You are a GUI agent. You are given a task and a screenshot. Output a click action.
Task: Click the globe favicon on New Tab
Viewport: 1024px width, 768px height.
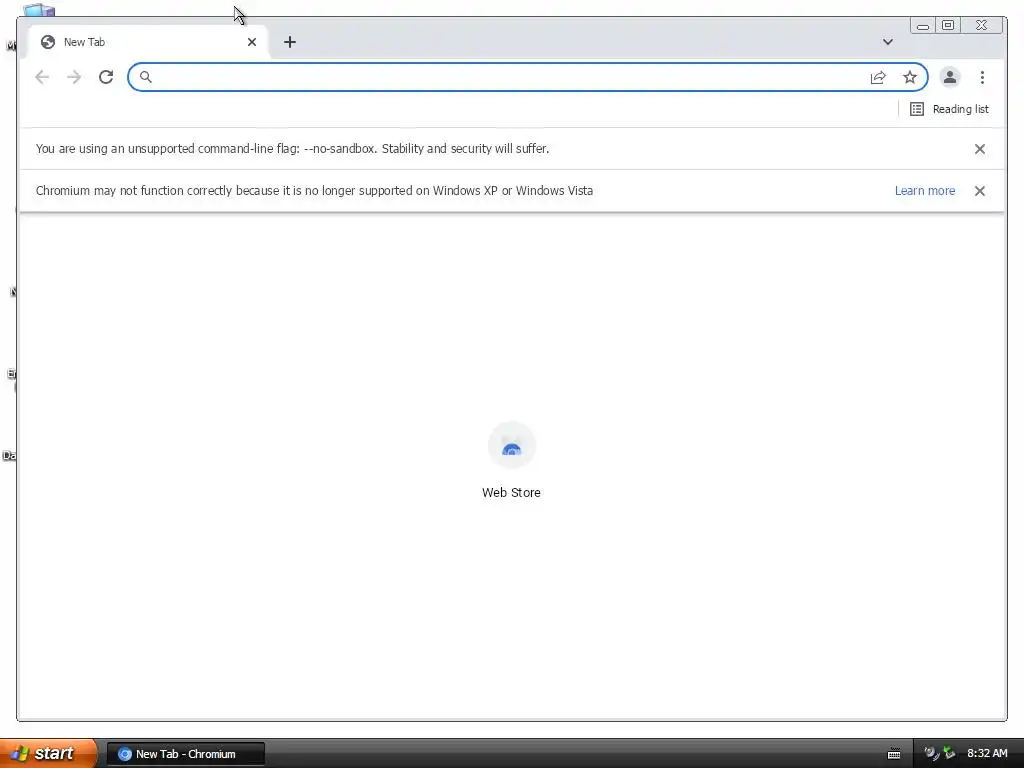click(48, 42)
